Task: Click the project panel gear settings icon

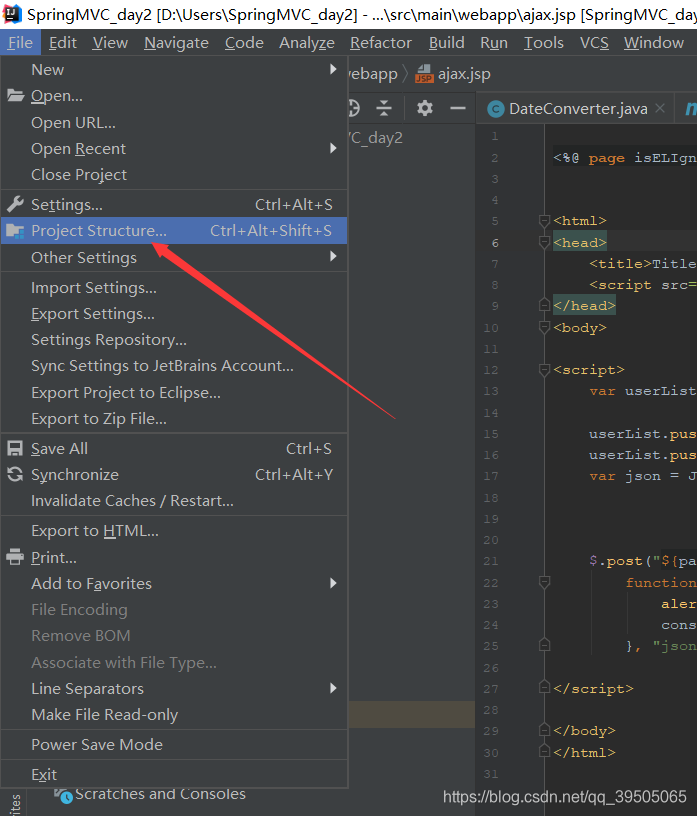Action: [x=425, y=108]
